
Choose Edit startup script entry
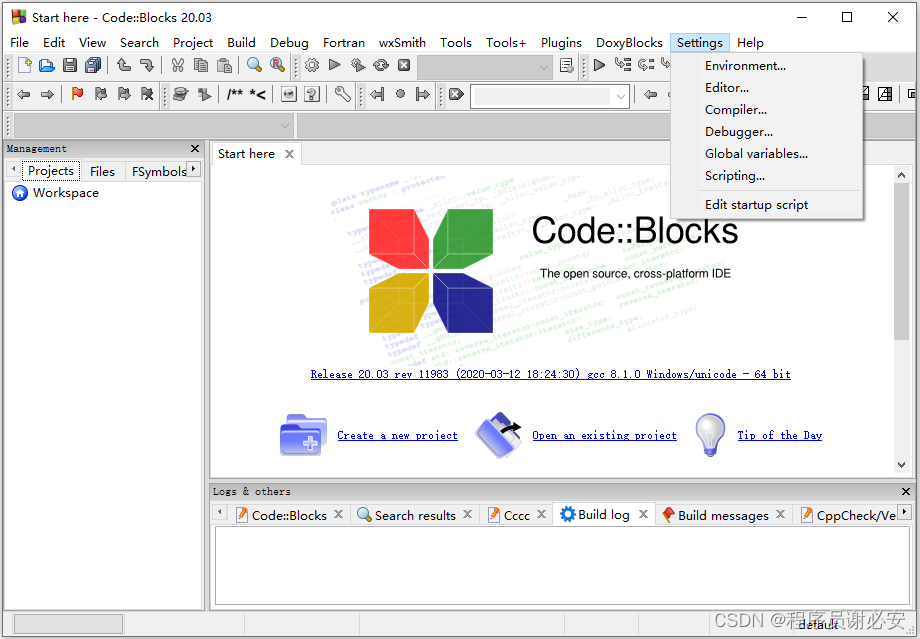coord(756,205)
